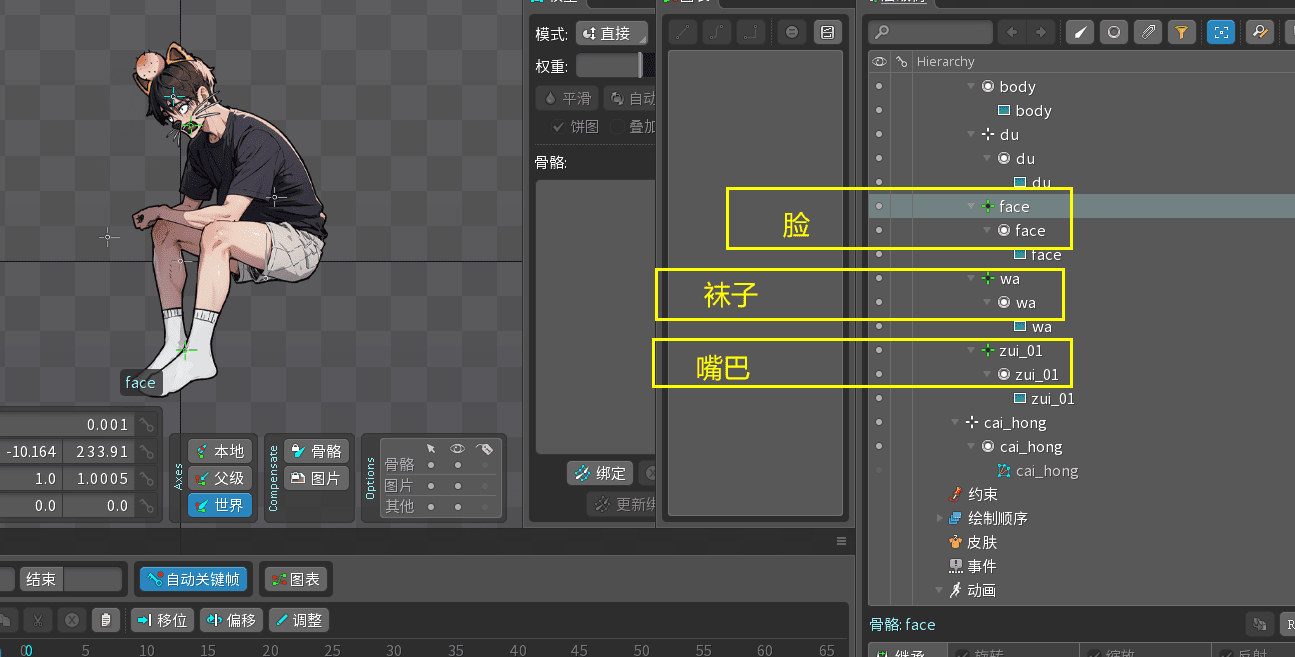The image size is (1295, 657).
Task: Click the find and replace magnifier-pencil icon
Action: [x=1259, y=32]
